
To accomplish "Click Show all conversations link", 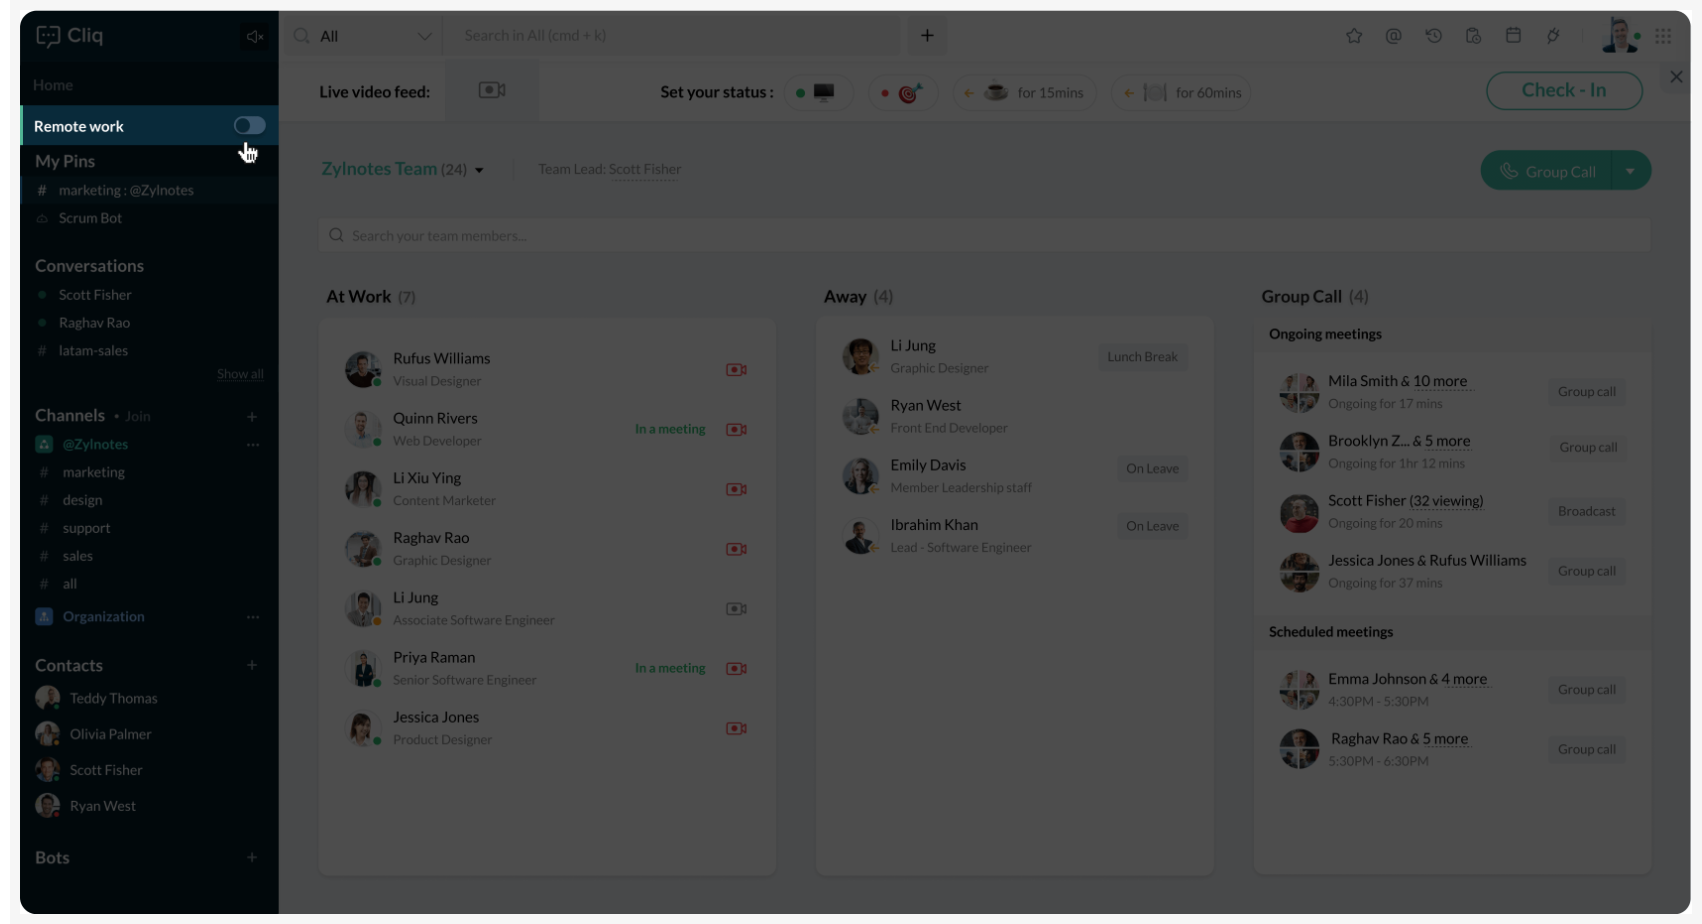I will pos(240,374).
